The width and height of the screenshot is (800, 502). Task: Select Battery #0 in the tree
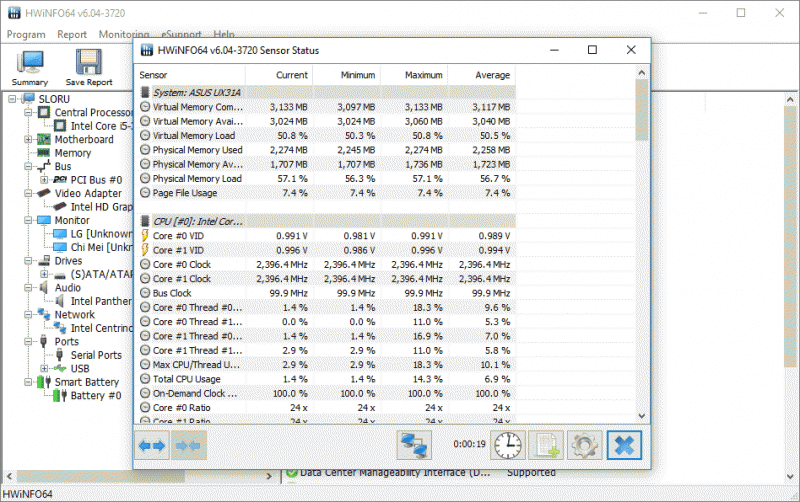pos(96,395)
